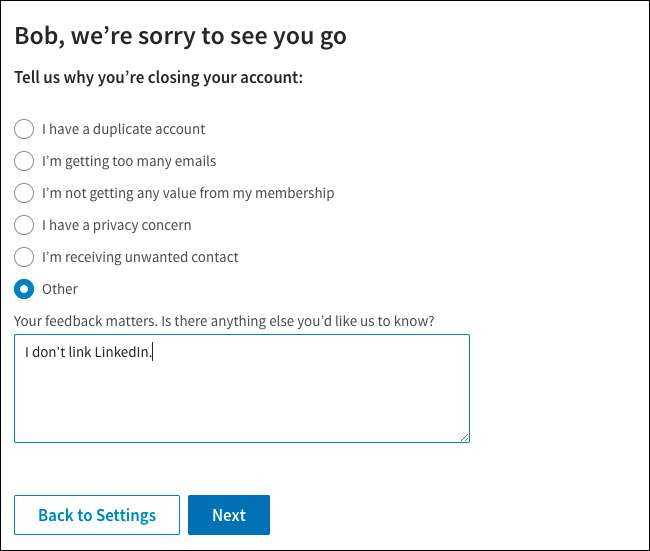The image size is (650, 551).
Task: Click the "Your feedback matters" prompt text
Action: [231, 320]
